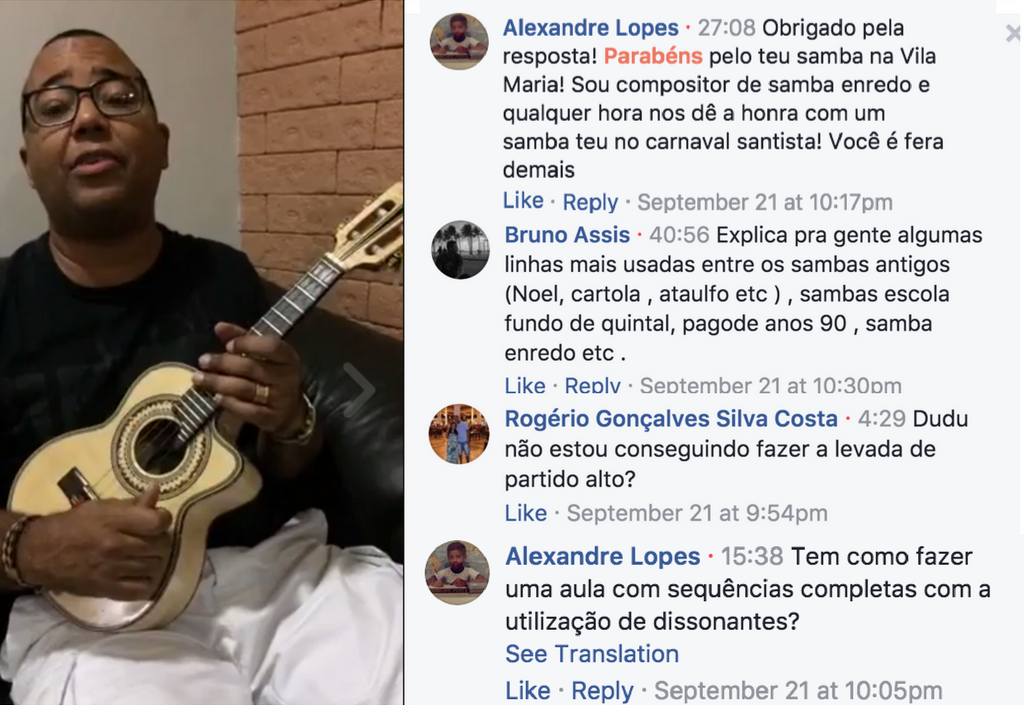Open Bruno Assis name link

pos(567,235)
